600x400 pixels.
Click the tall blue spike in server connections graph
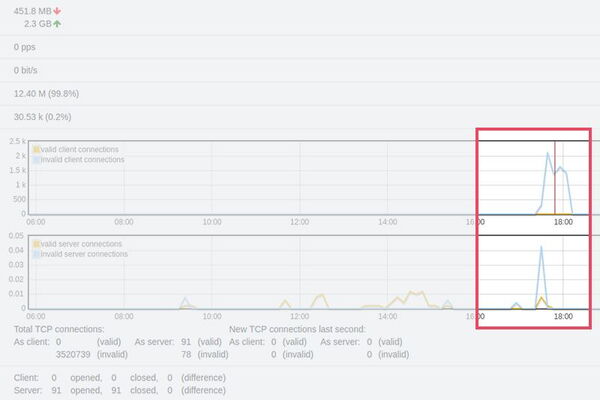pos(541,248)
